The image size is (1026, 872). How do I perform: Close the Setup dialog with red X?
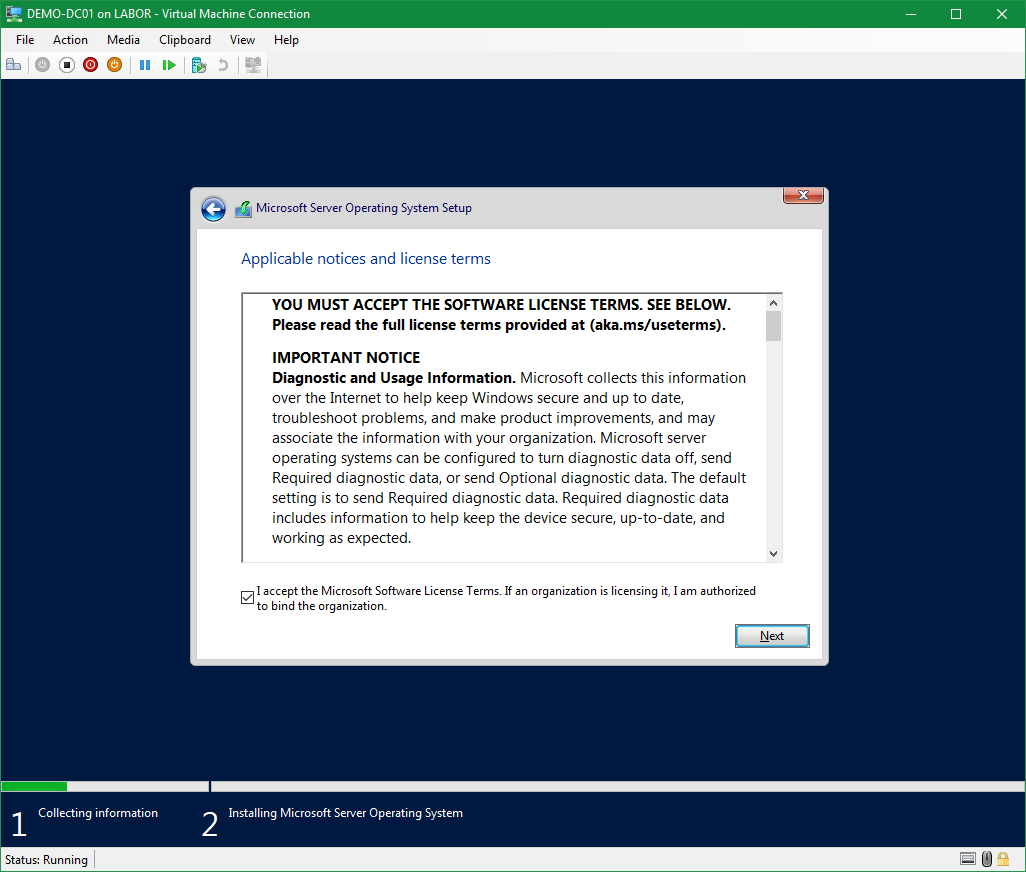coord(803,196)
